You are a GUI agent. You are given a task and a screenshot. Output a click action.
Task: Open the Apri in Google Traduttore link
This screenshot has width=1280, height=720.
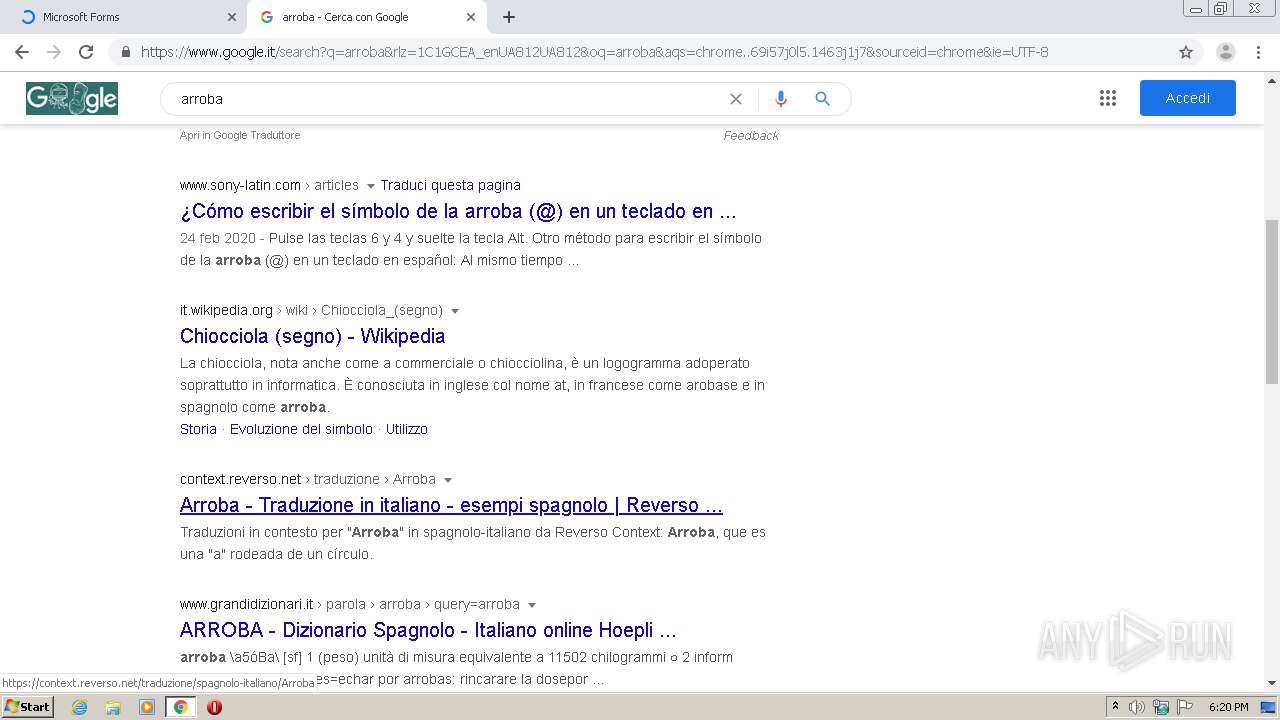coord(240,135)
